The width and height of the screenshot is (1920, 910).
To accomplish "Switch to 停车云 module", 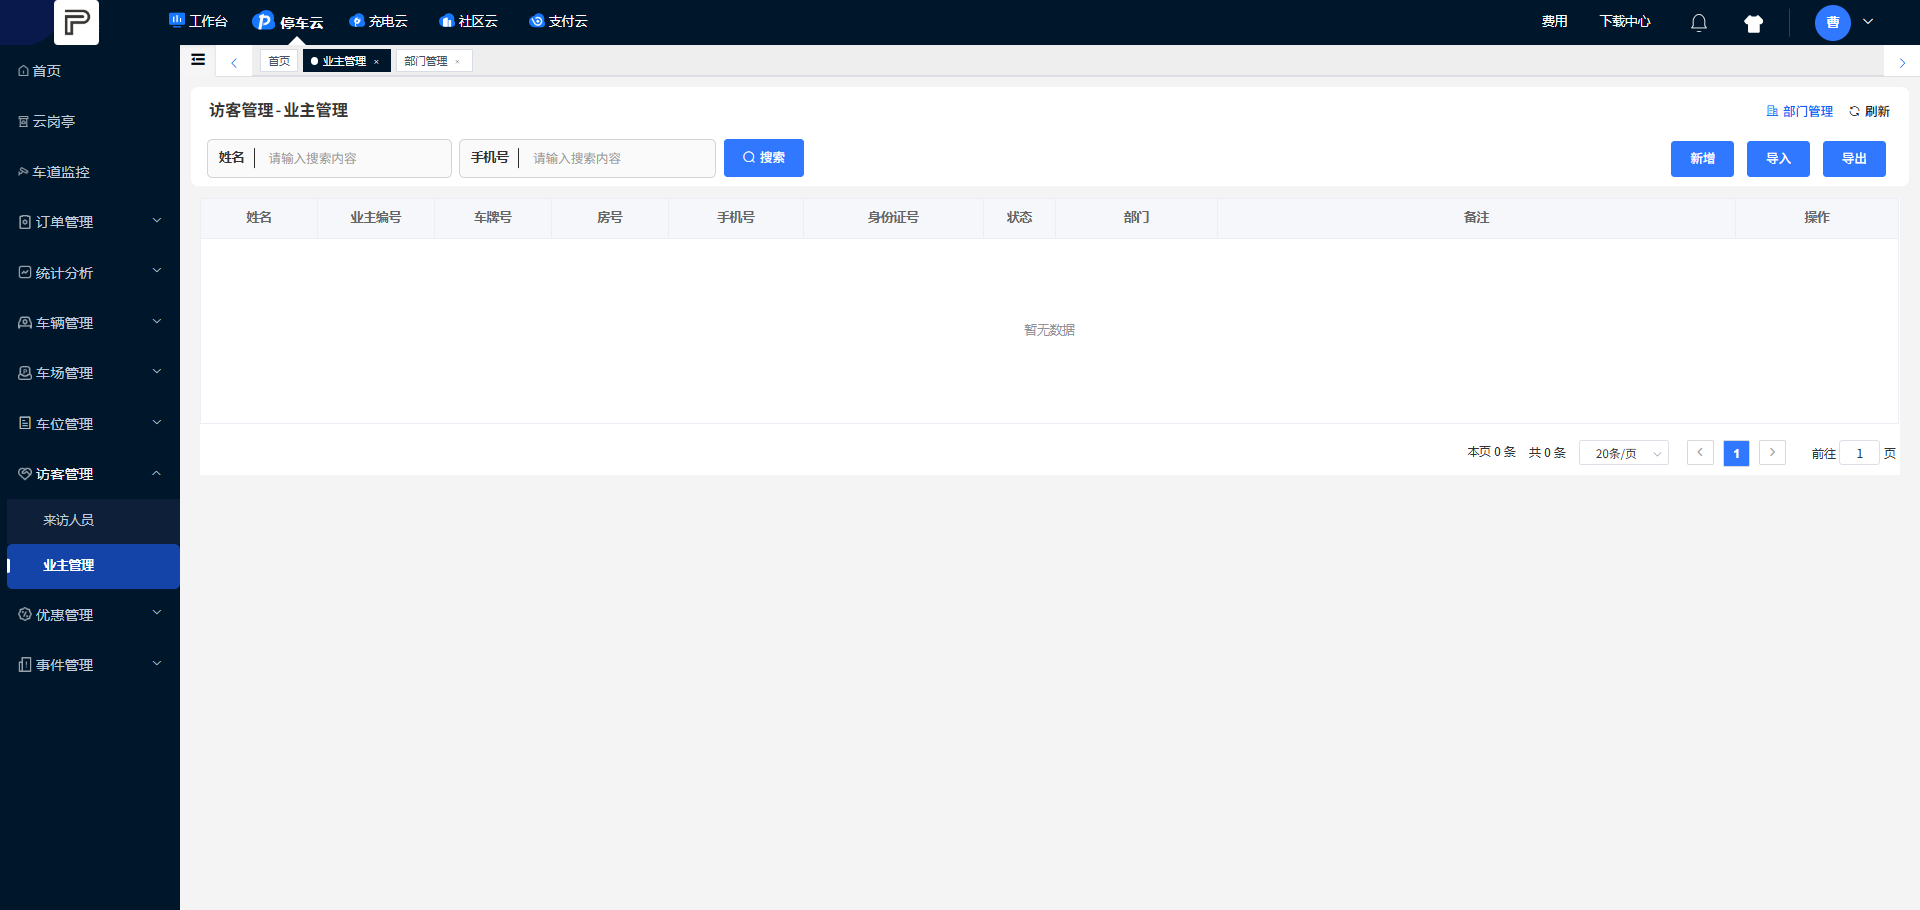I will (288, 21).
